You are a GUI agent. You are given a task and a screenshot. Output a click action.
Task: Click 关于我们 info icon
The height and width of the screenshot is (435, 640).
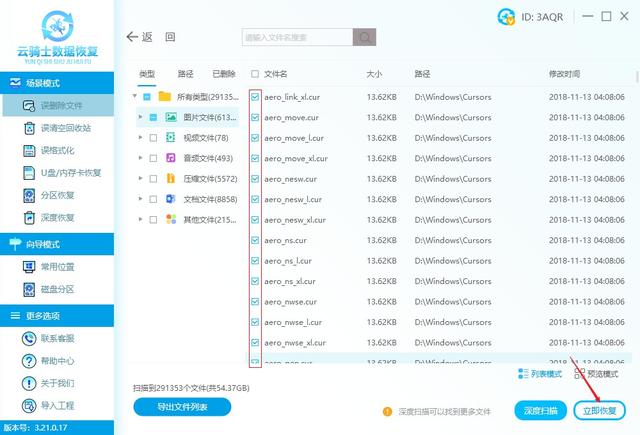[x=29, y=383]
